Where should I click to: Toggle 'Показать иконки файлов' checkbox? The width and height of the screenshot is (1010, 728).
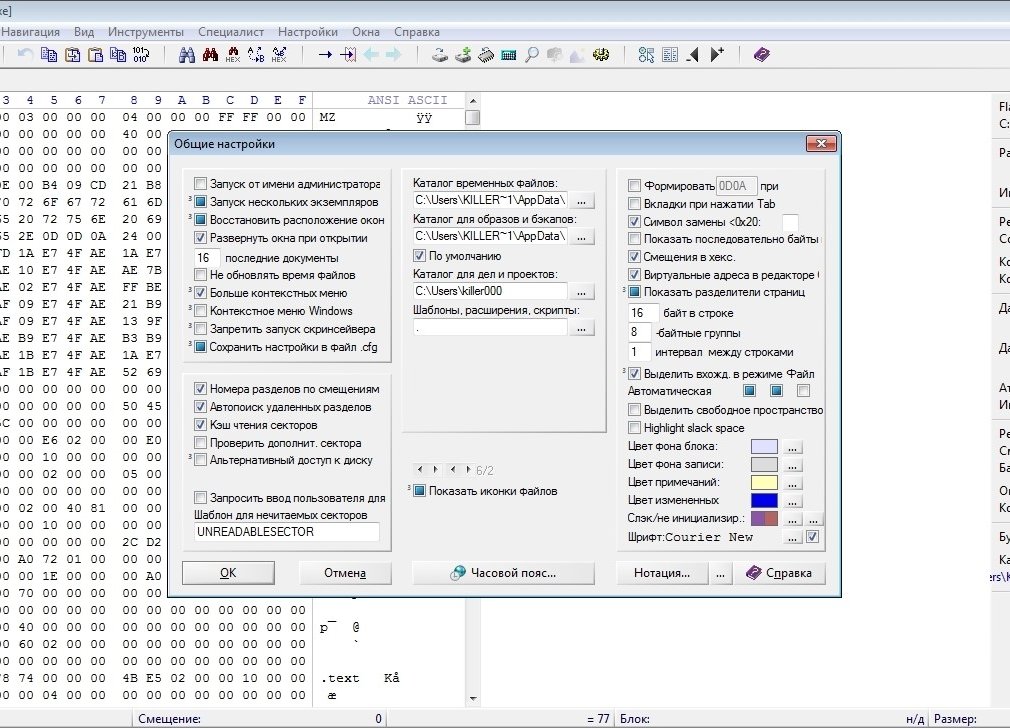point(419,491)
